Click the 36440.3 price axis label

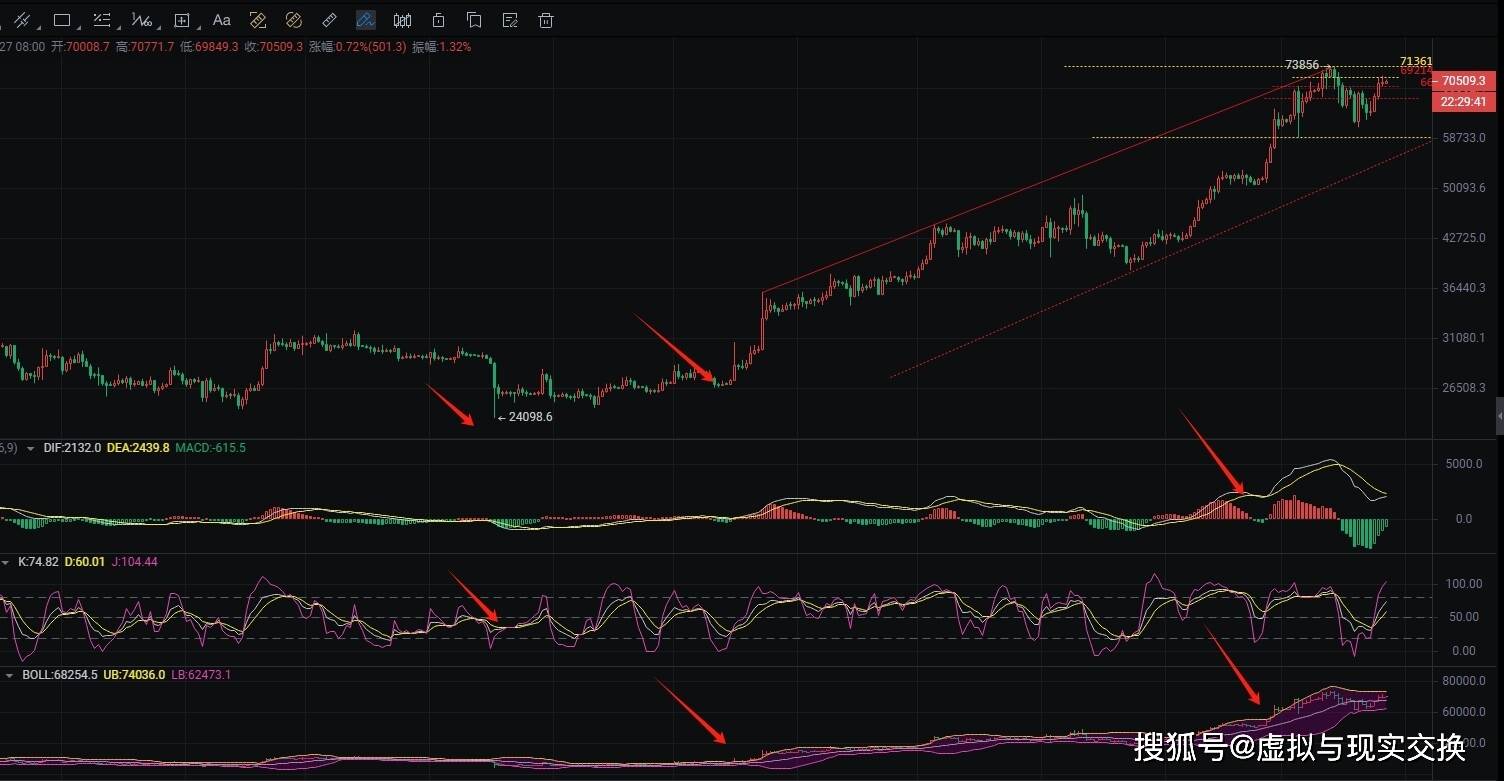tap(1463, 288)
